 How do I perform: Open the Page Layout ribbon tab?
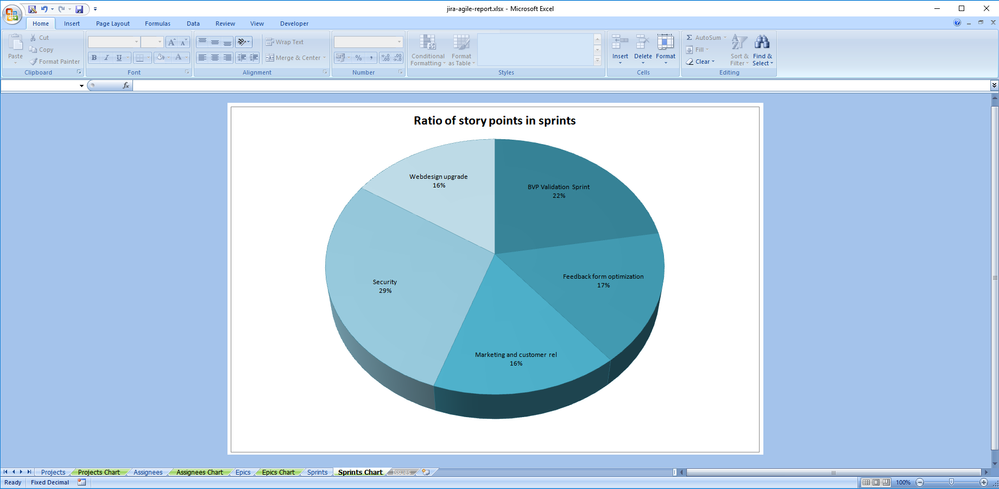(x=113, y=24)
